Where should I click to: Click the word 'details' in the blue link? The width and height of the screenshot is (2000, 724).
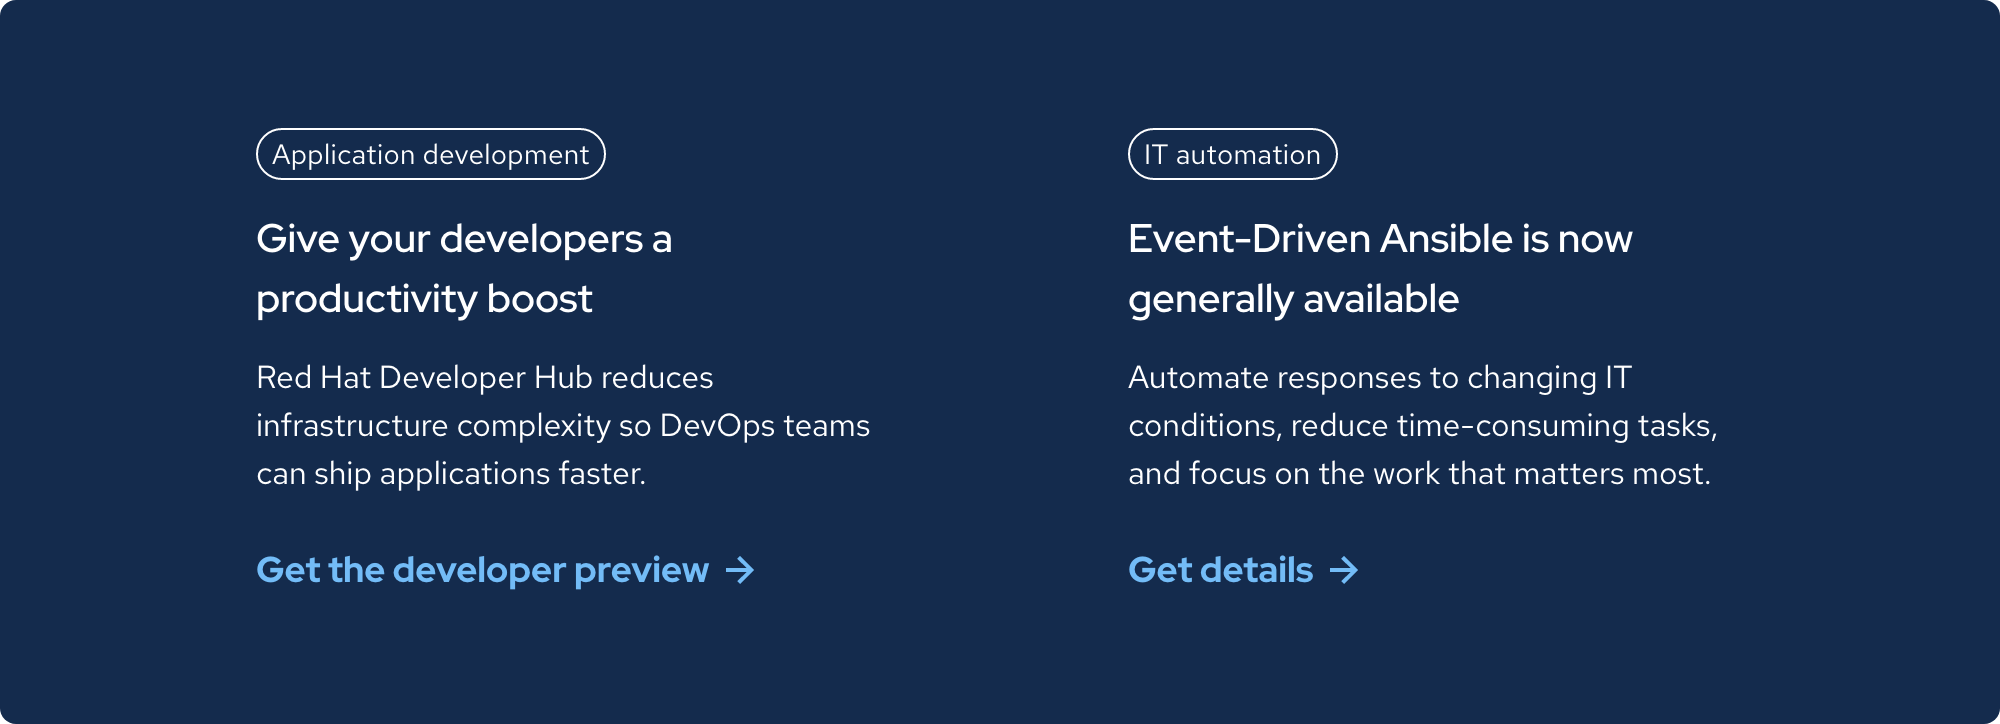click(1256, 570)
